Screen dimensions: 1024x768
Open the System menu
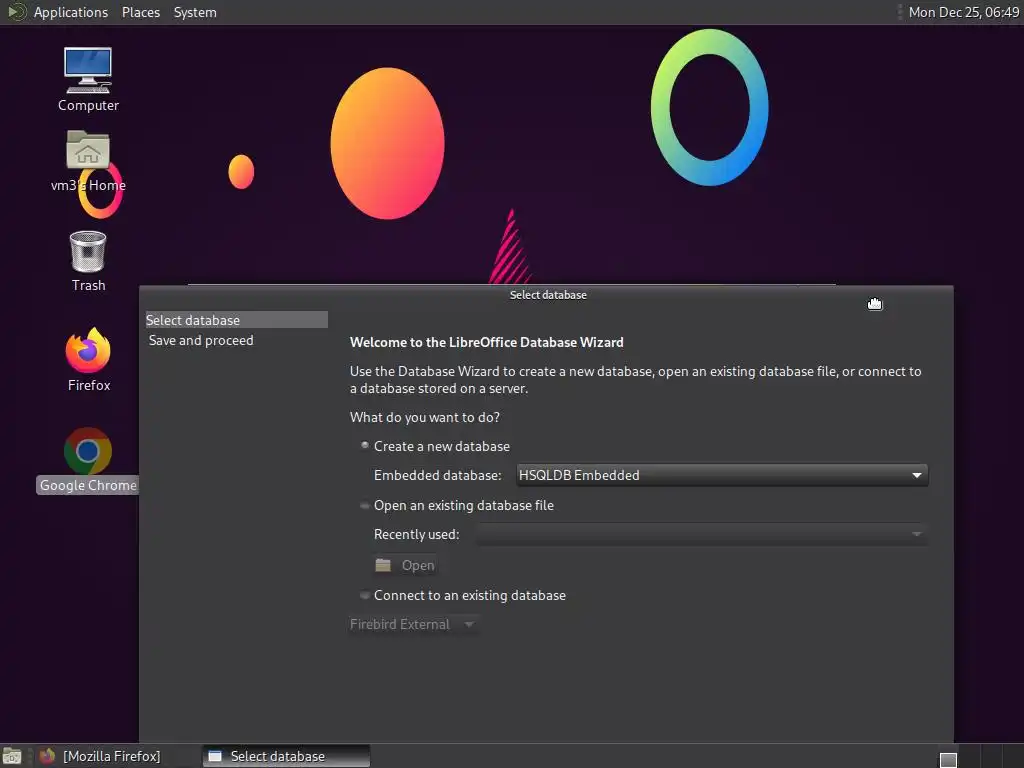tap(195, 12)
